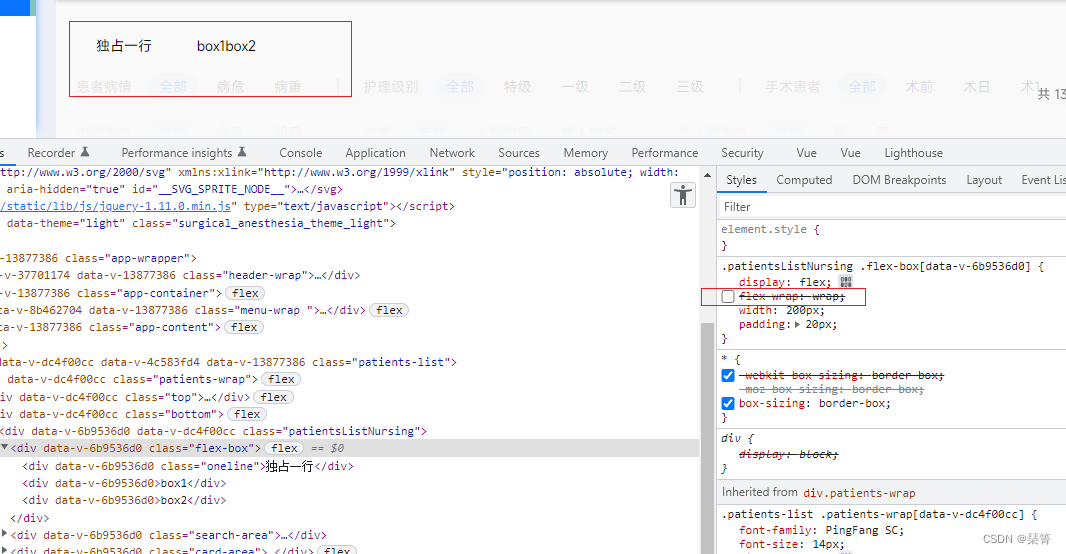Click flex badge beside class bottom div
Image resolution: width=1066 pixels, height=554 pixels.
(x=247, y=414)
